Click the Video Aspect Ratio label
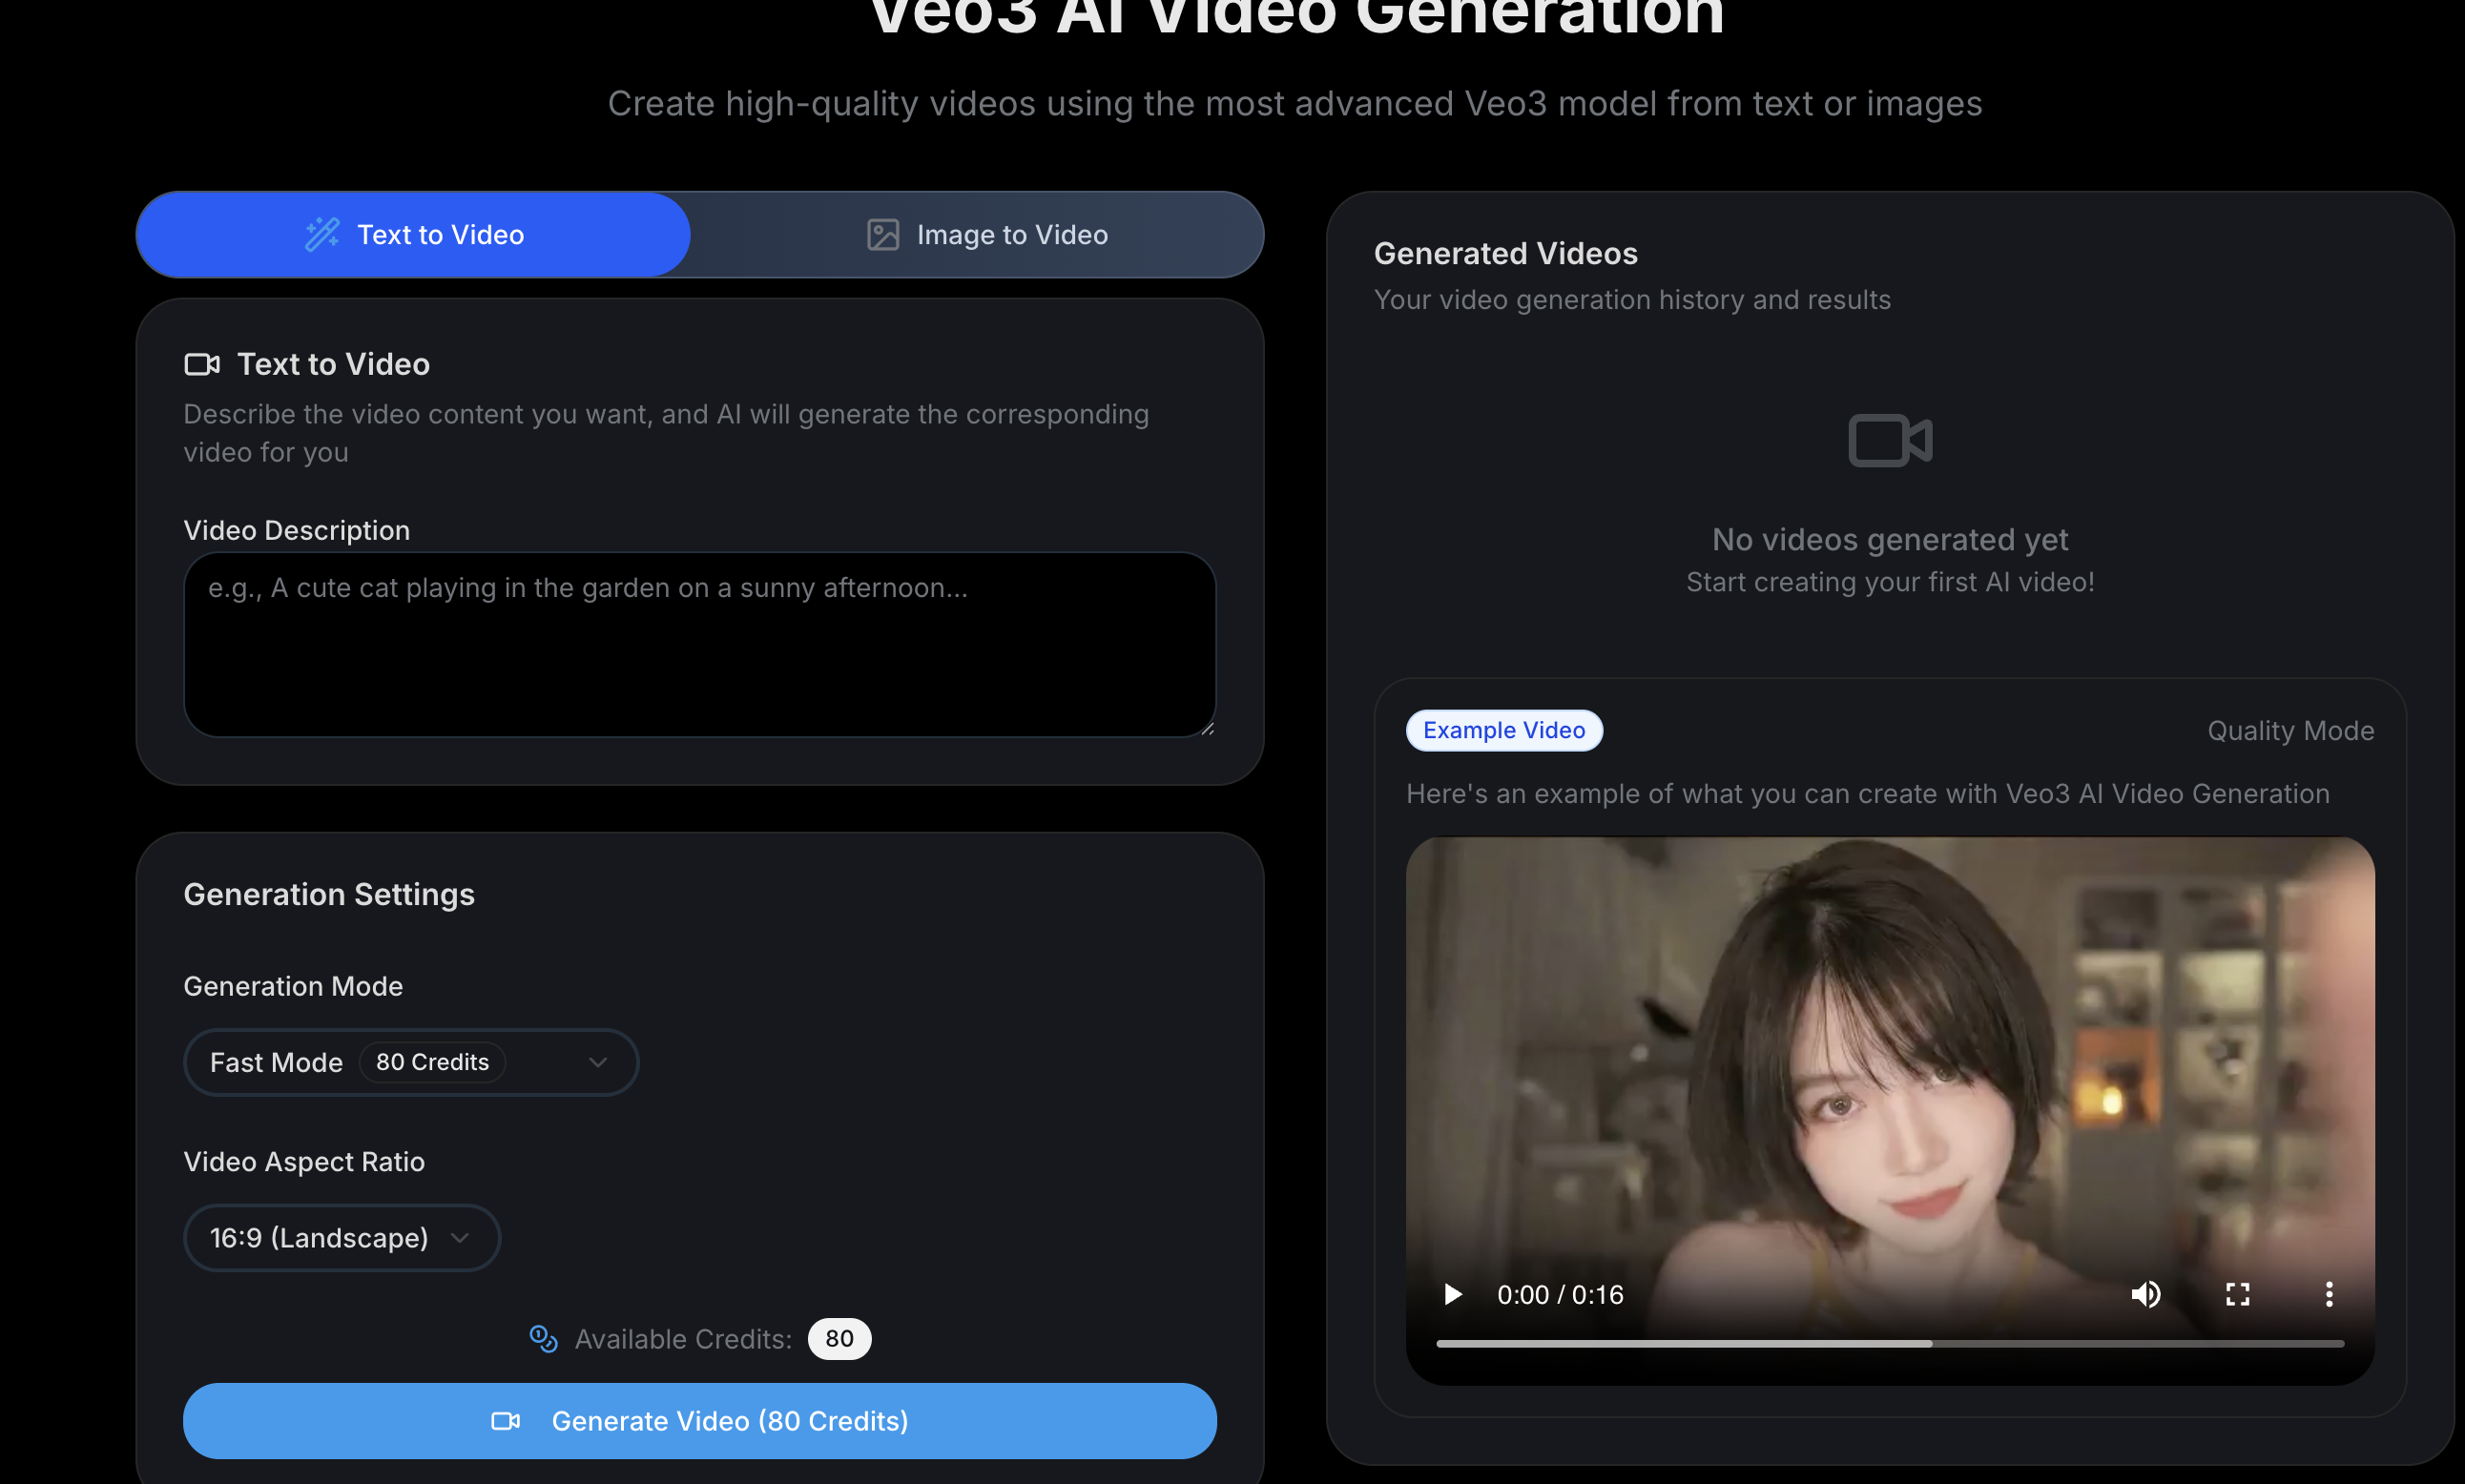The height and width of the screenshot is (1484, 2465). click(x=304, y=1162)
